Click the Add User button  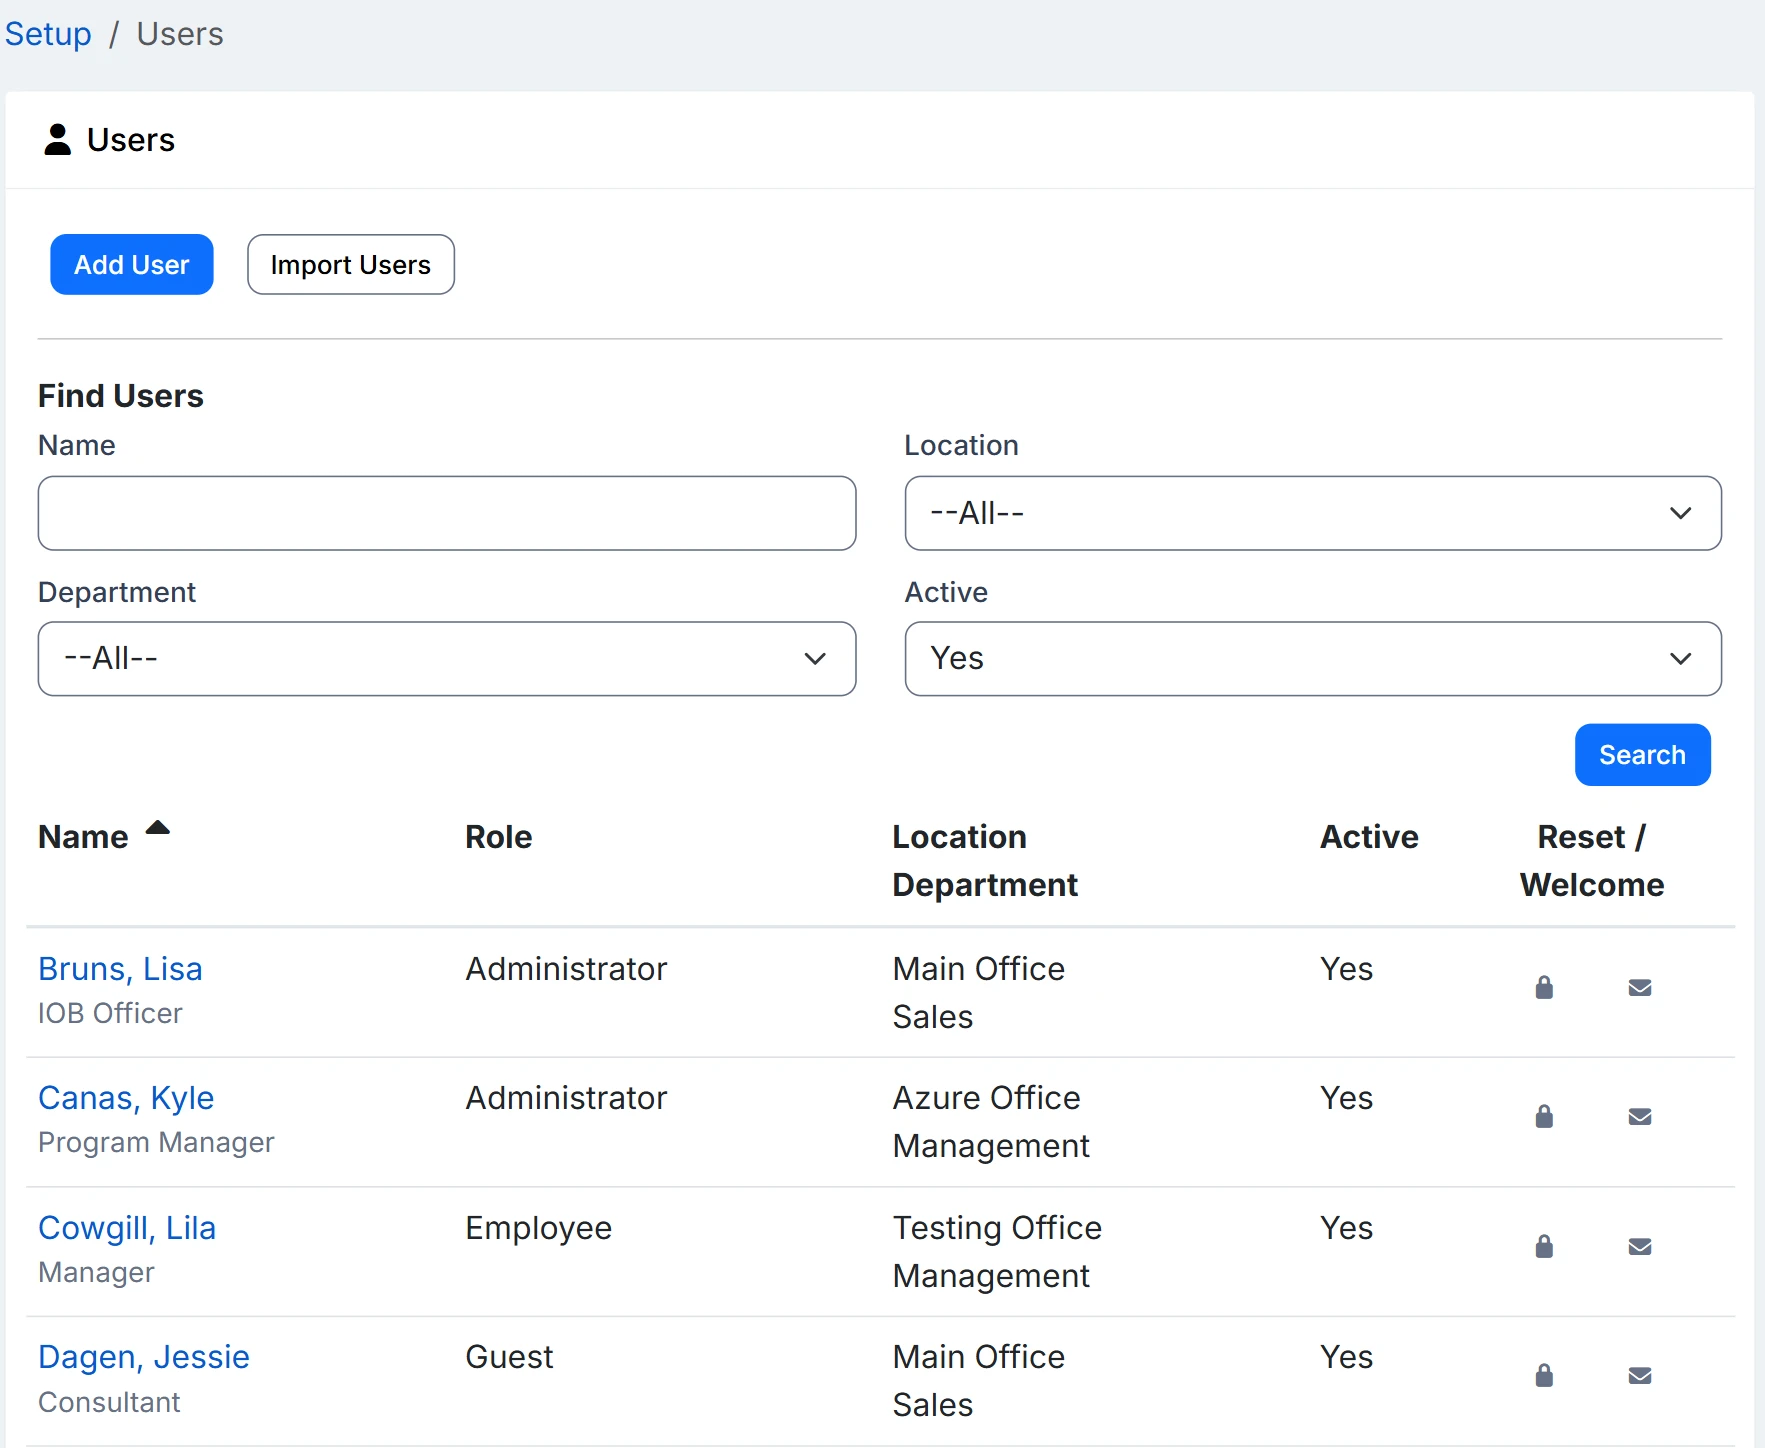coord(132,265)
